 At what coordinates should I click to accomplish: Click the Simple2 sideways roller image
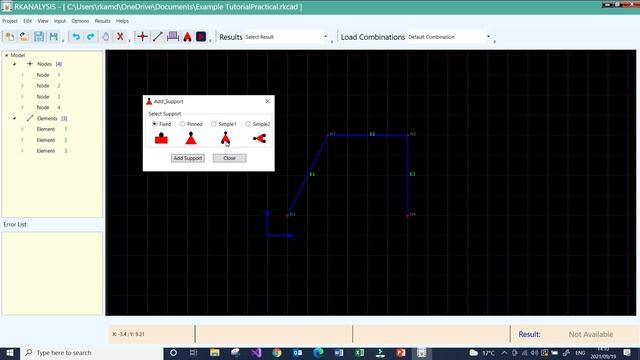click(x=260, y=139)
